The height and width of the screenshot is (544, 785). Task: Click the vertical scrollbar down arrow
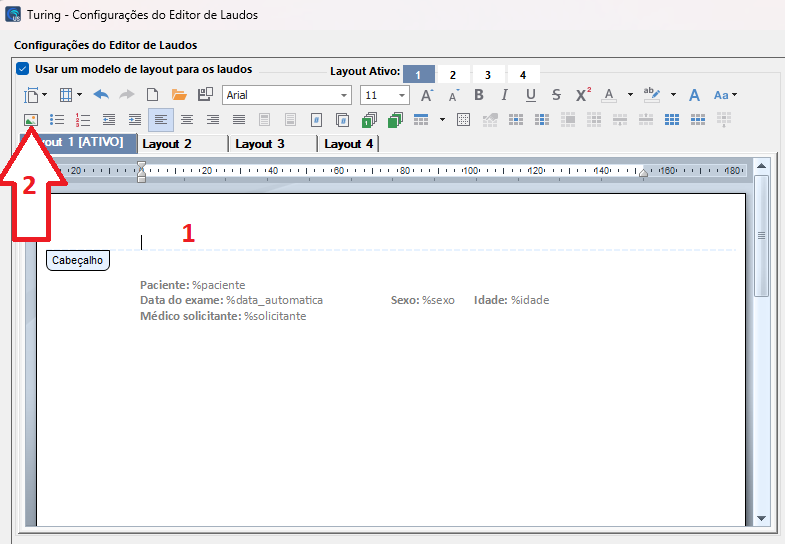pos(762,518)
